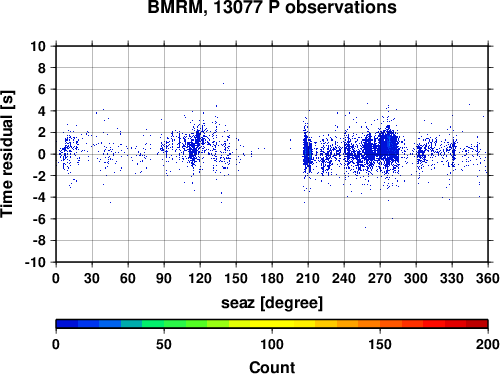Viewport: 500px width, 374px height.
Task: Select the green segment near colorbar 50
Action: [164, 324]
